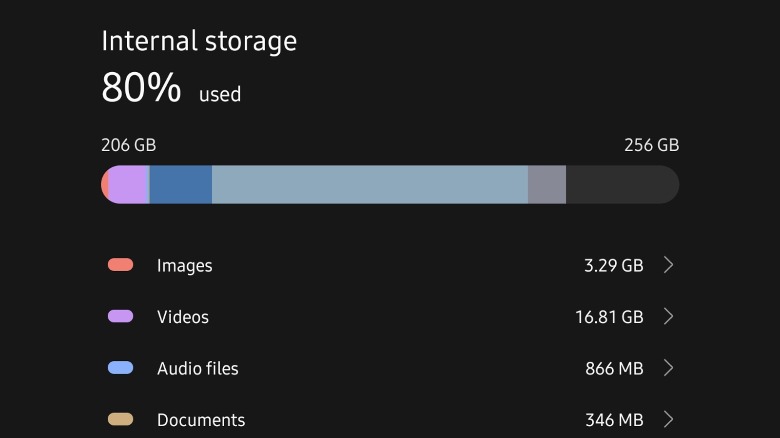The height and width of the screenshot is (438, 780).
Task: Select the Images storage category label
Action: (x=185, y=265)
